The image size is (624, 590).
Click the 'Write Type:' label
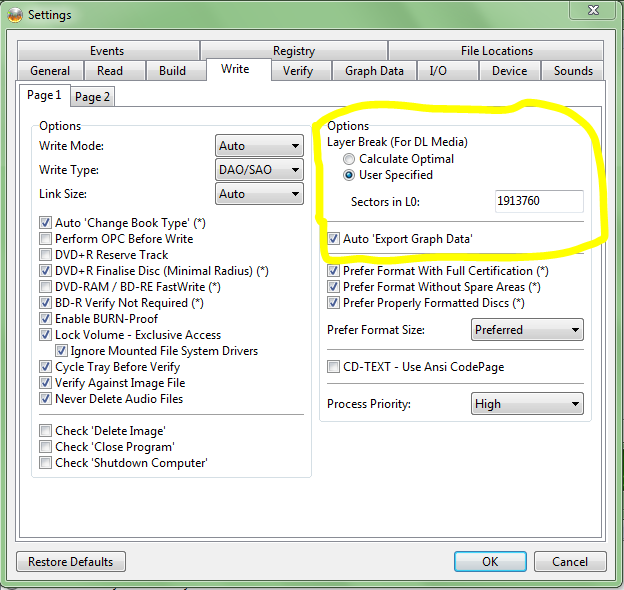click(x=69, y=170)
